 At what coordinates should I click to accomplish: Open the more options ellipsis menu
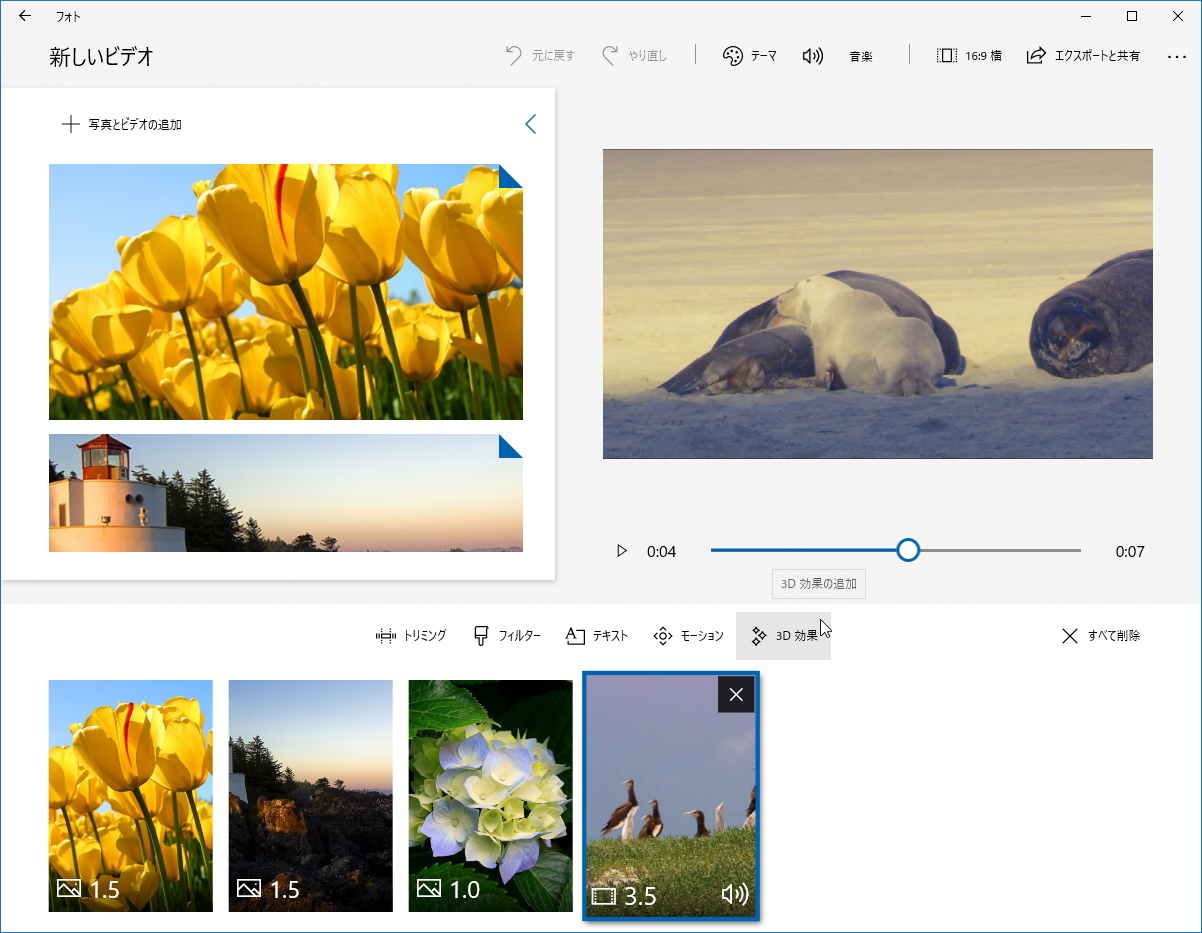tap(1176, 56)
